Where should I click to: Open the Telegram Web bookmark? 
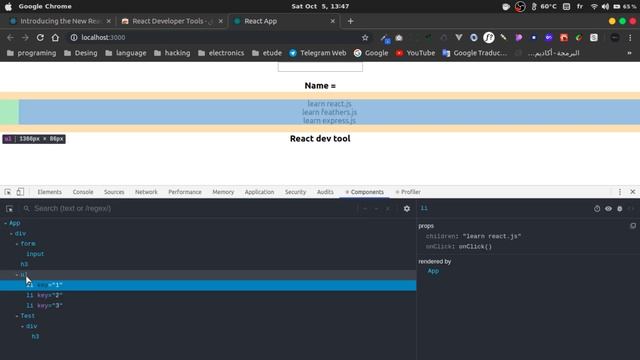pos(318,53)
